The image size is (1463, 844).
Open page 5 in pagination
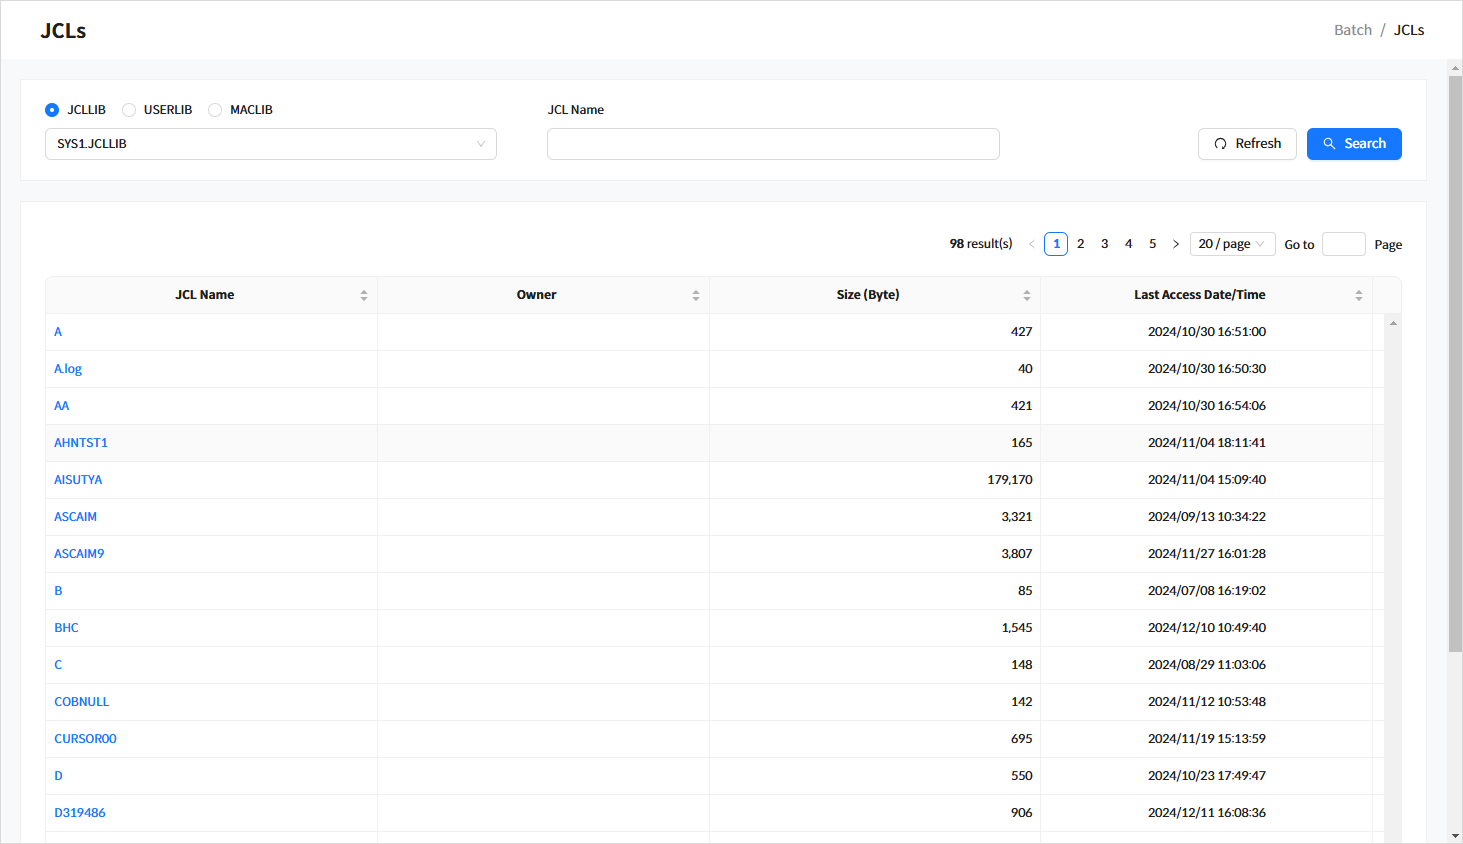[x=1152, y=244]
